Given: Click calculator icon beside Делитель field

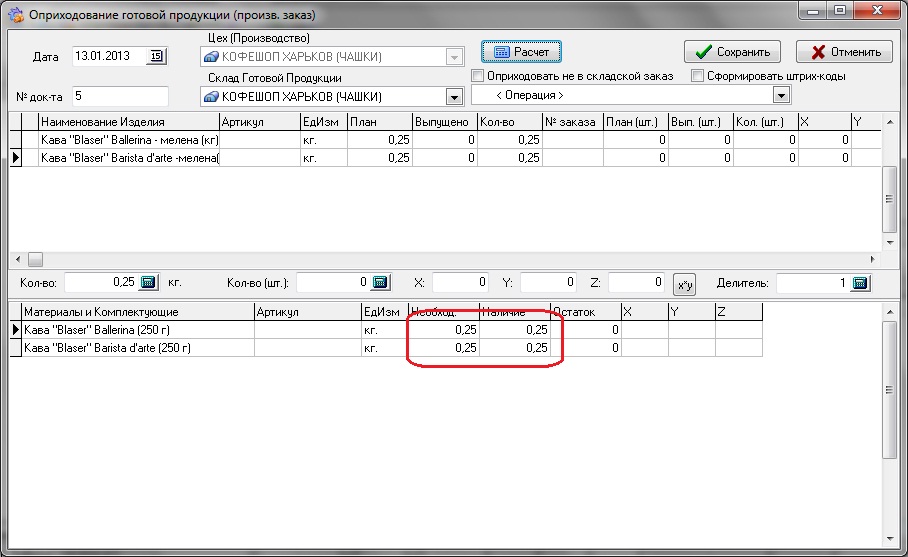Looking at the screenshot, I should [x=859, y=283].
